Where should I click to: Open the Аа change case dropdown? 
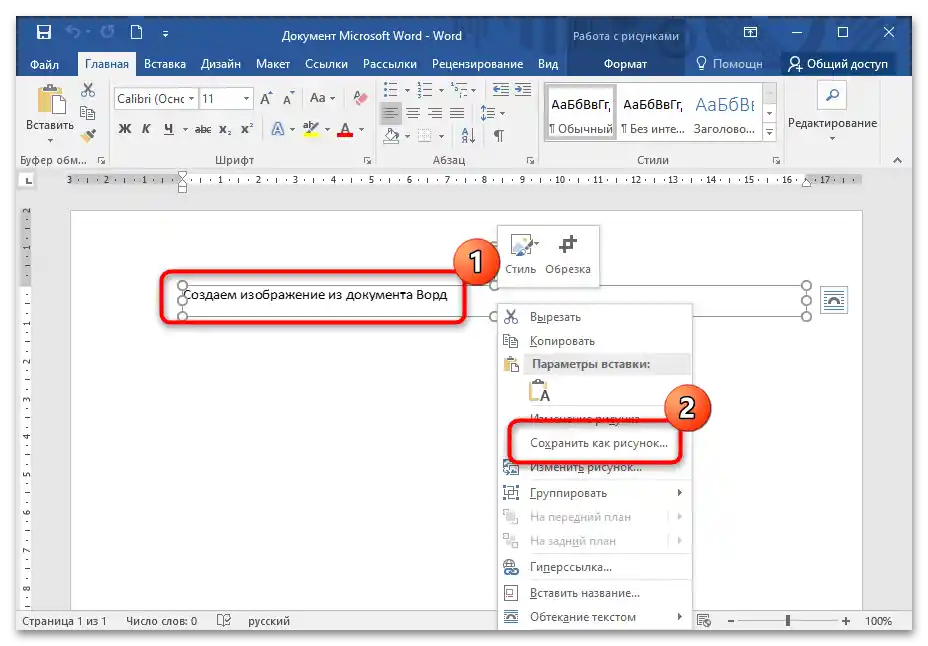click(322, 98)
